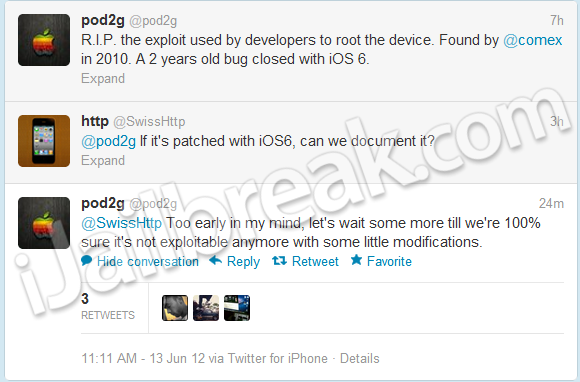This screenshot has width=580, height=382.
Task: Expand the first pod2g tweet
Action: [x=103, y=78]
